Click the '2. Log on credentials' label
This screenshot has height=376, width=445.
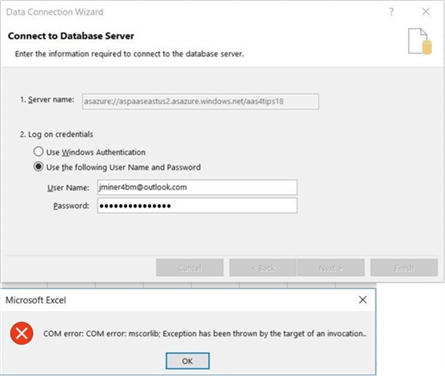[x=56, y=134]
